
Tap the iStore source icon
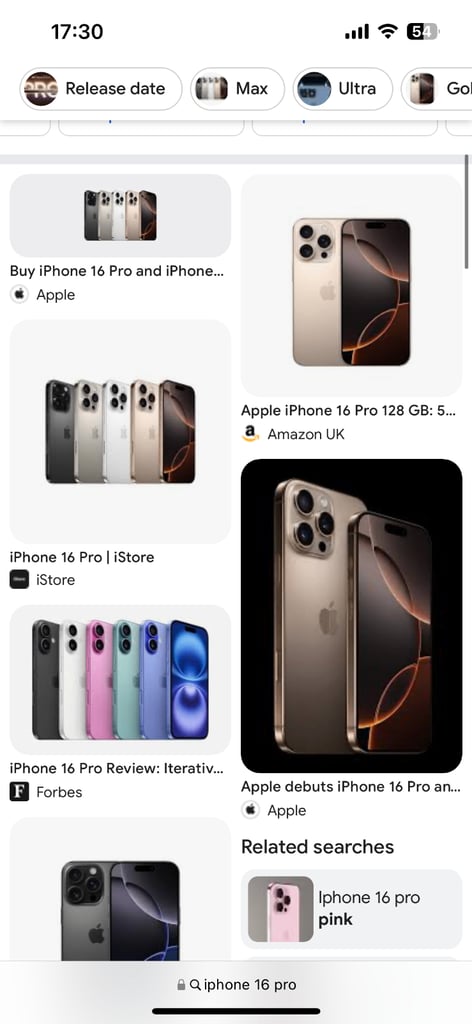coord(19,579)
